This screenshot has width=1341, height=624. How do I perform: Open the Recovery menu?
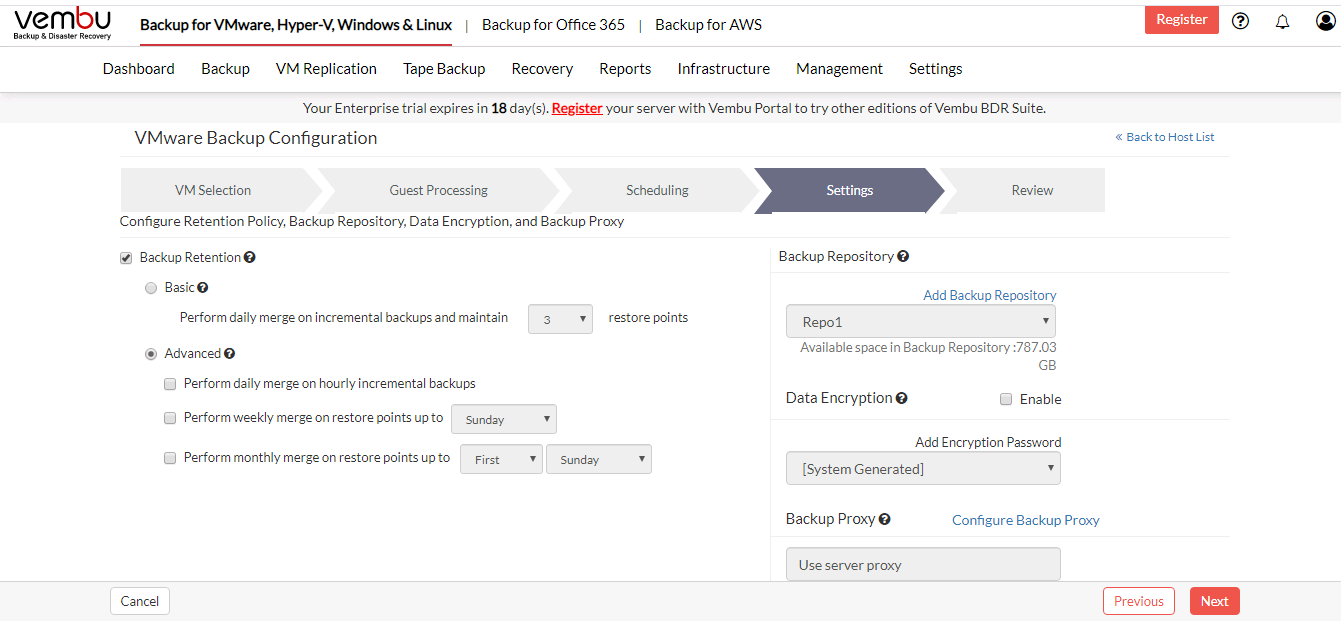point(542,69)
